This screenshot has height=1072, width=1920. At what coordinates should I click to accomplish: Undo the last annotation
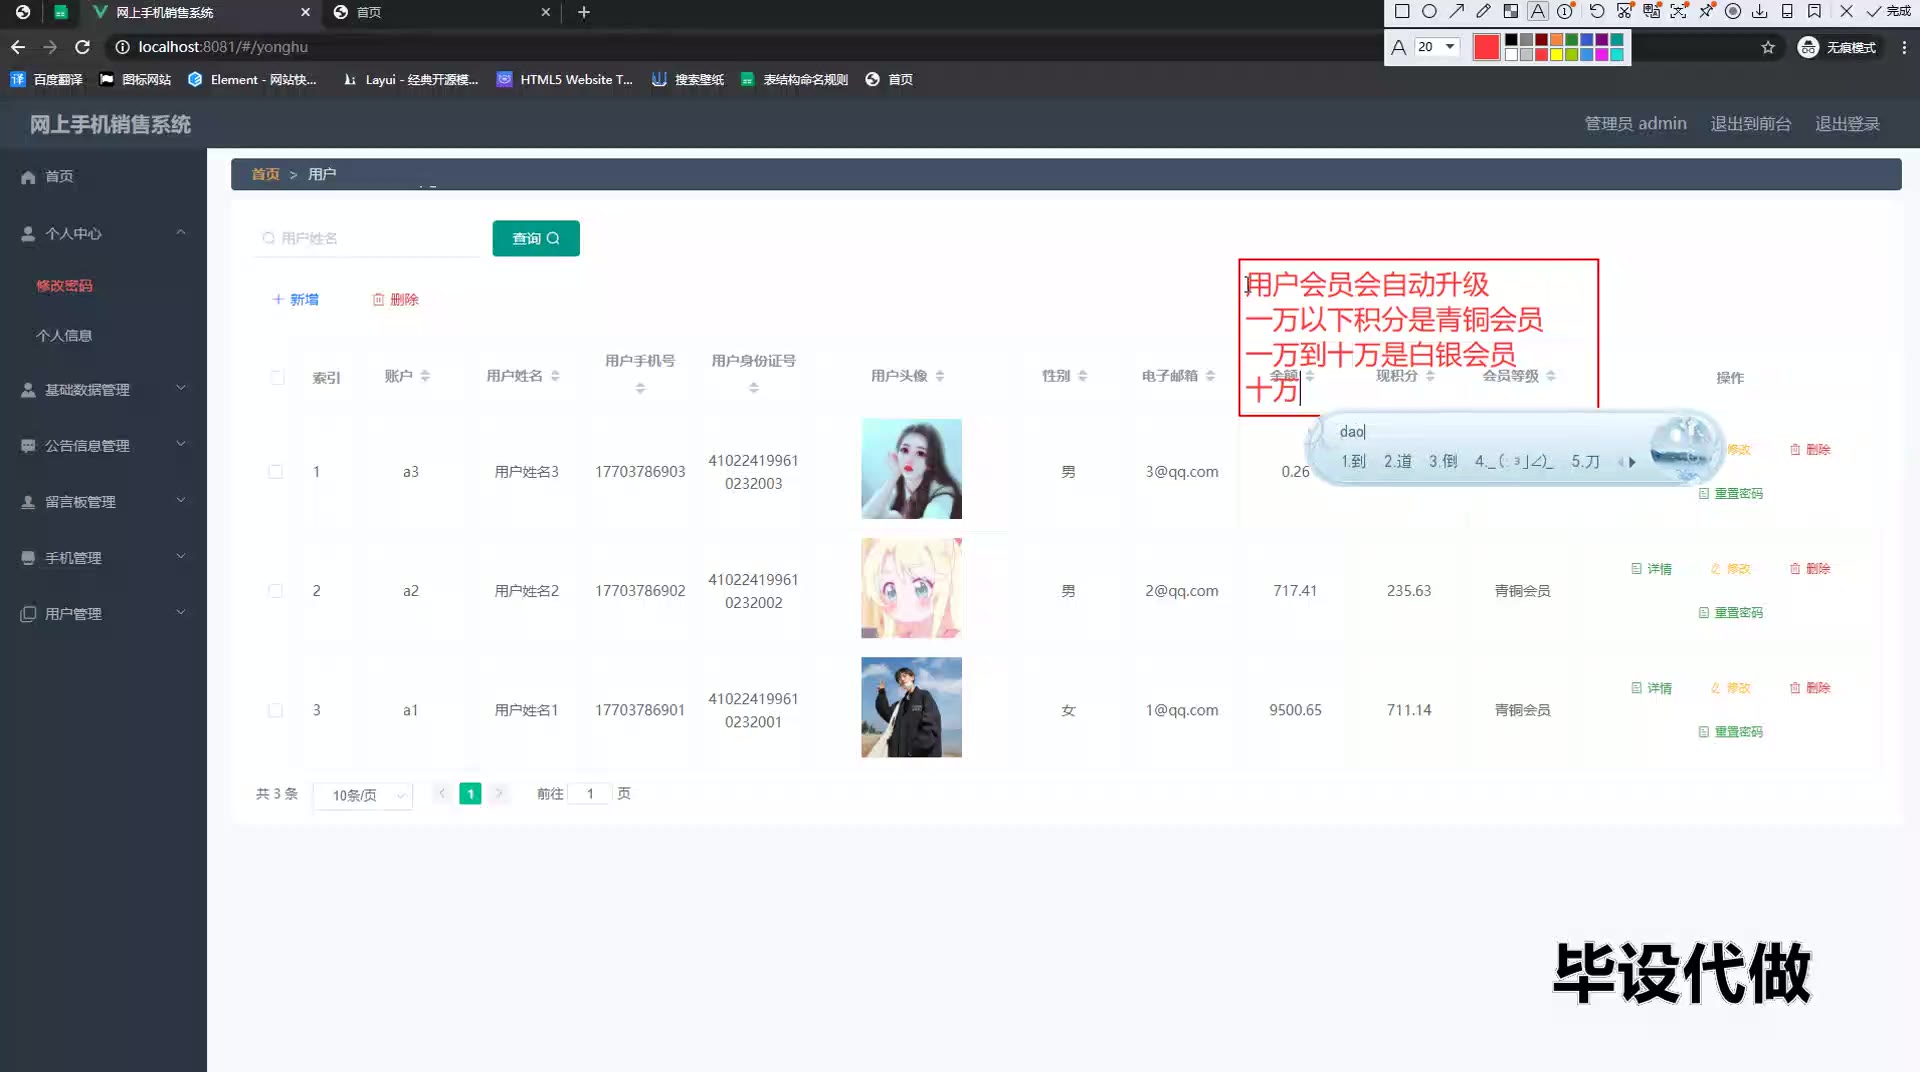1597,12
